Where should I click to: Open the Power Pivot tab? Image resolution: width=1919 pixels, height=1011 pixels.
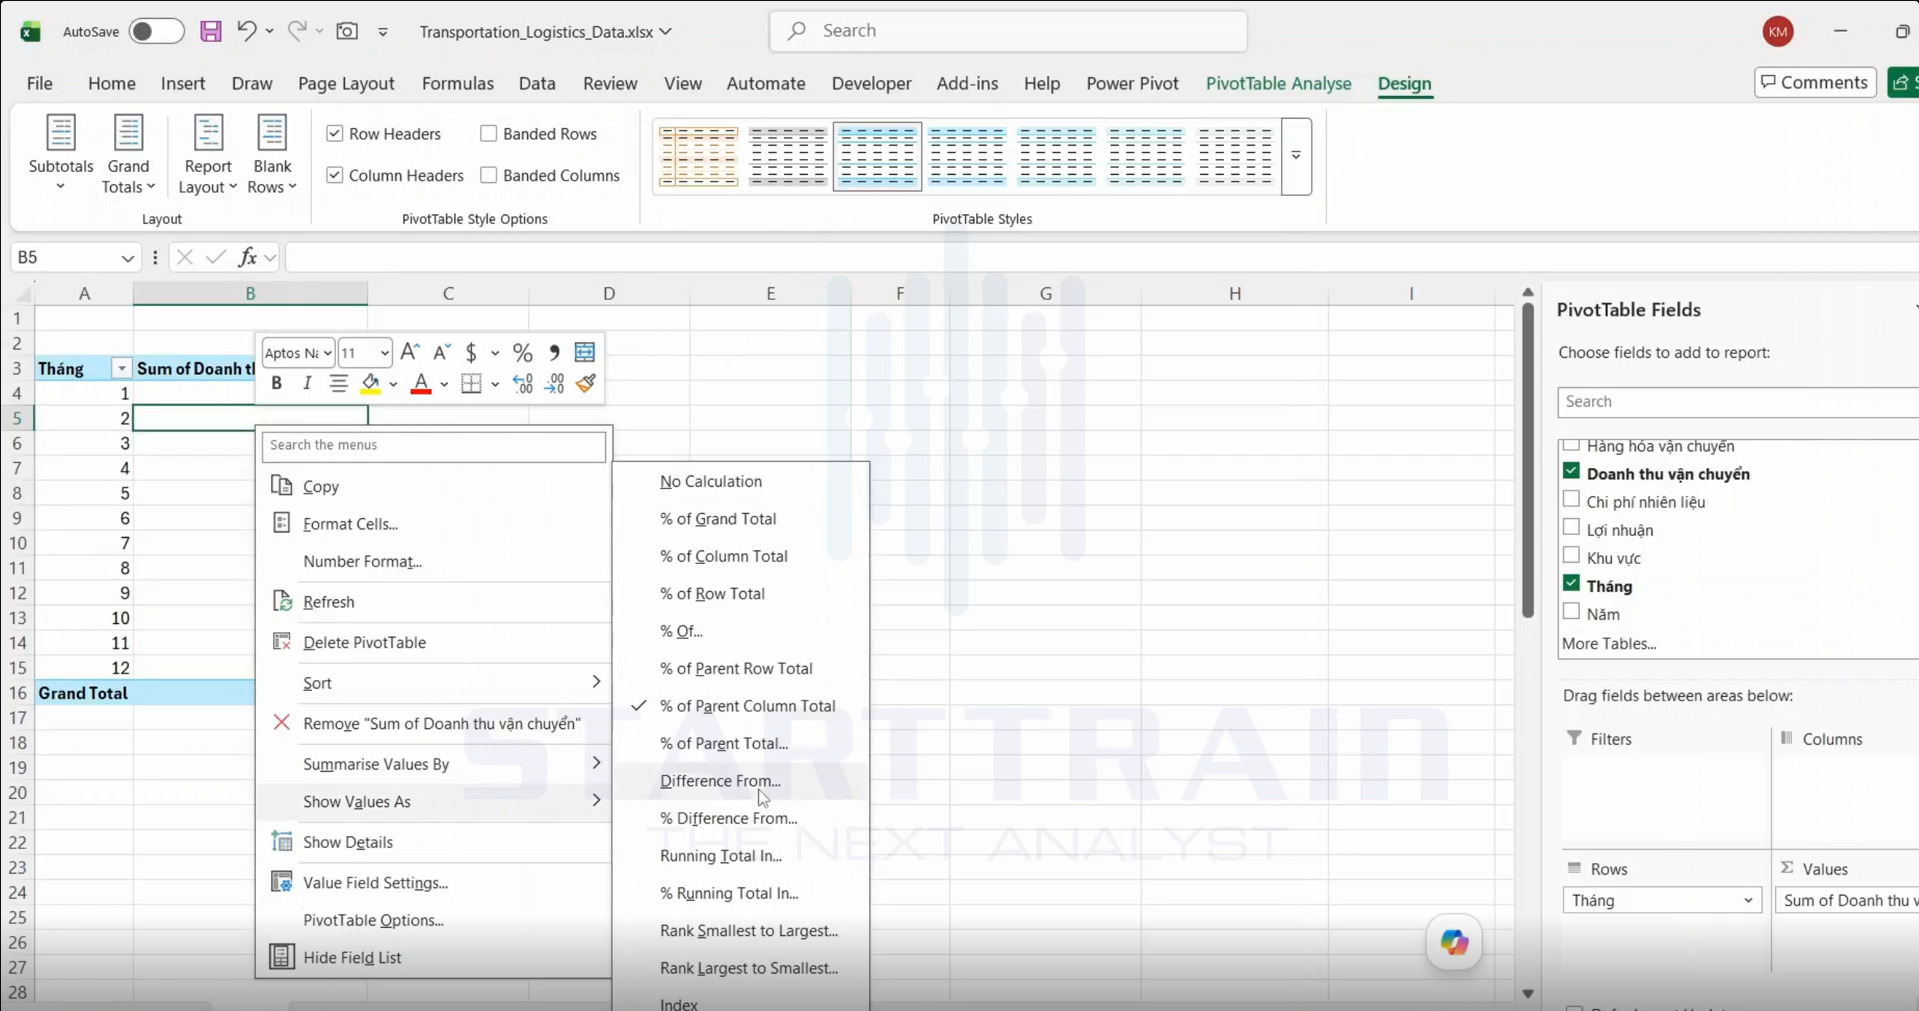click(1132, 83)
